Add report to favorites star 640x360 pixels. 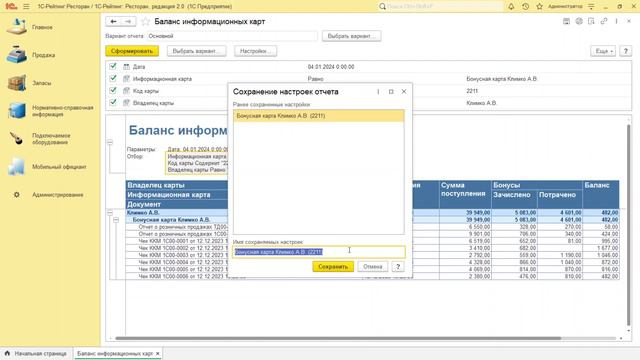click(145, 22)
